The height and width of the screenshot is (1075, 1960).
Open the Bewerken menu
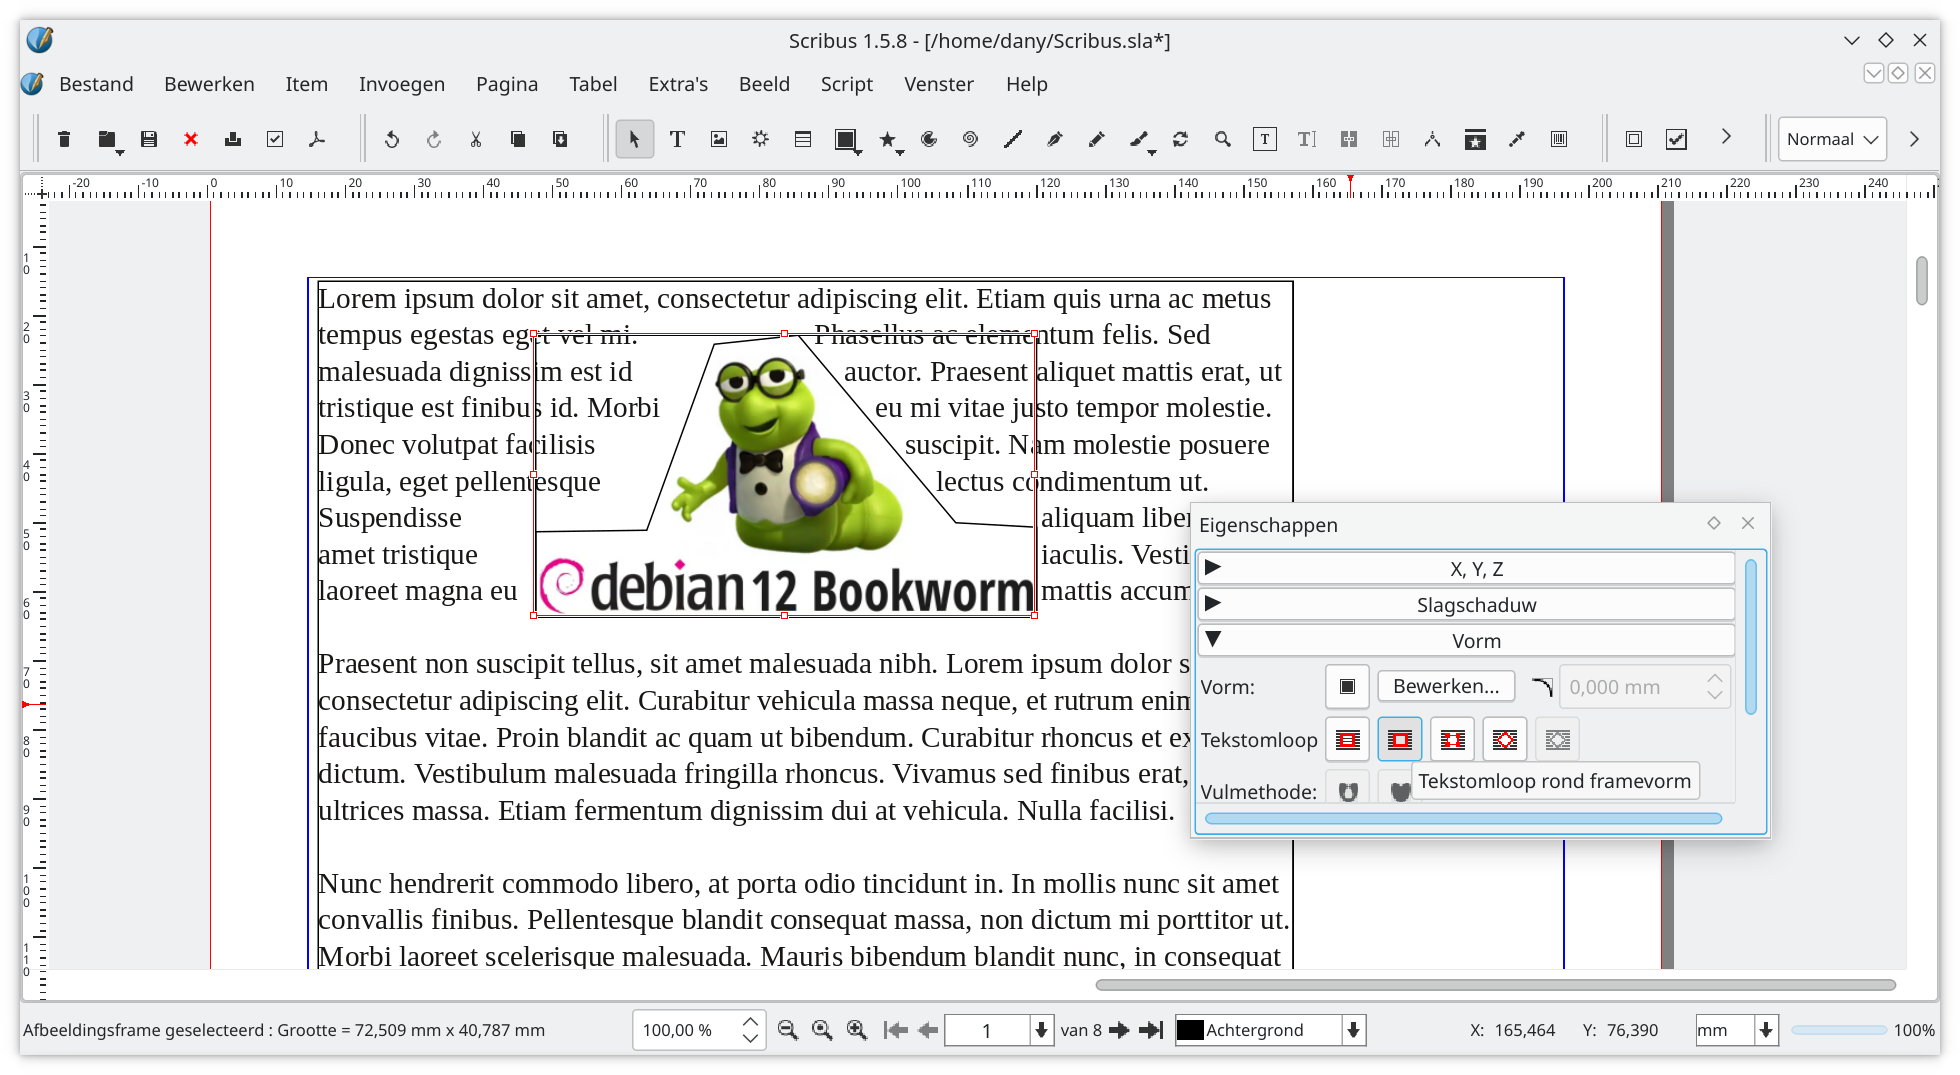(x=209, y=84)
